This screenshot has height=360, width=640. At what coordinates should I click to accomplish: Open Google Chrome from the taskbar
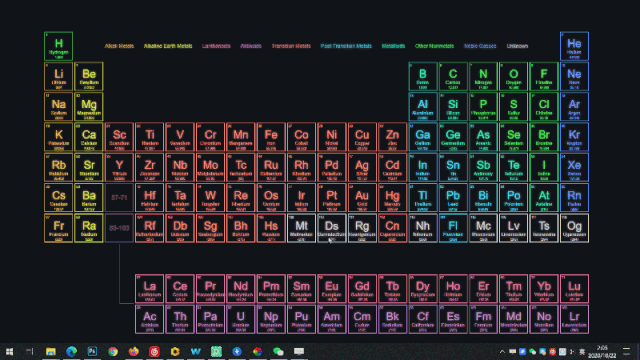click(x=113, y=351)
